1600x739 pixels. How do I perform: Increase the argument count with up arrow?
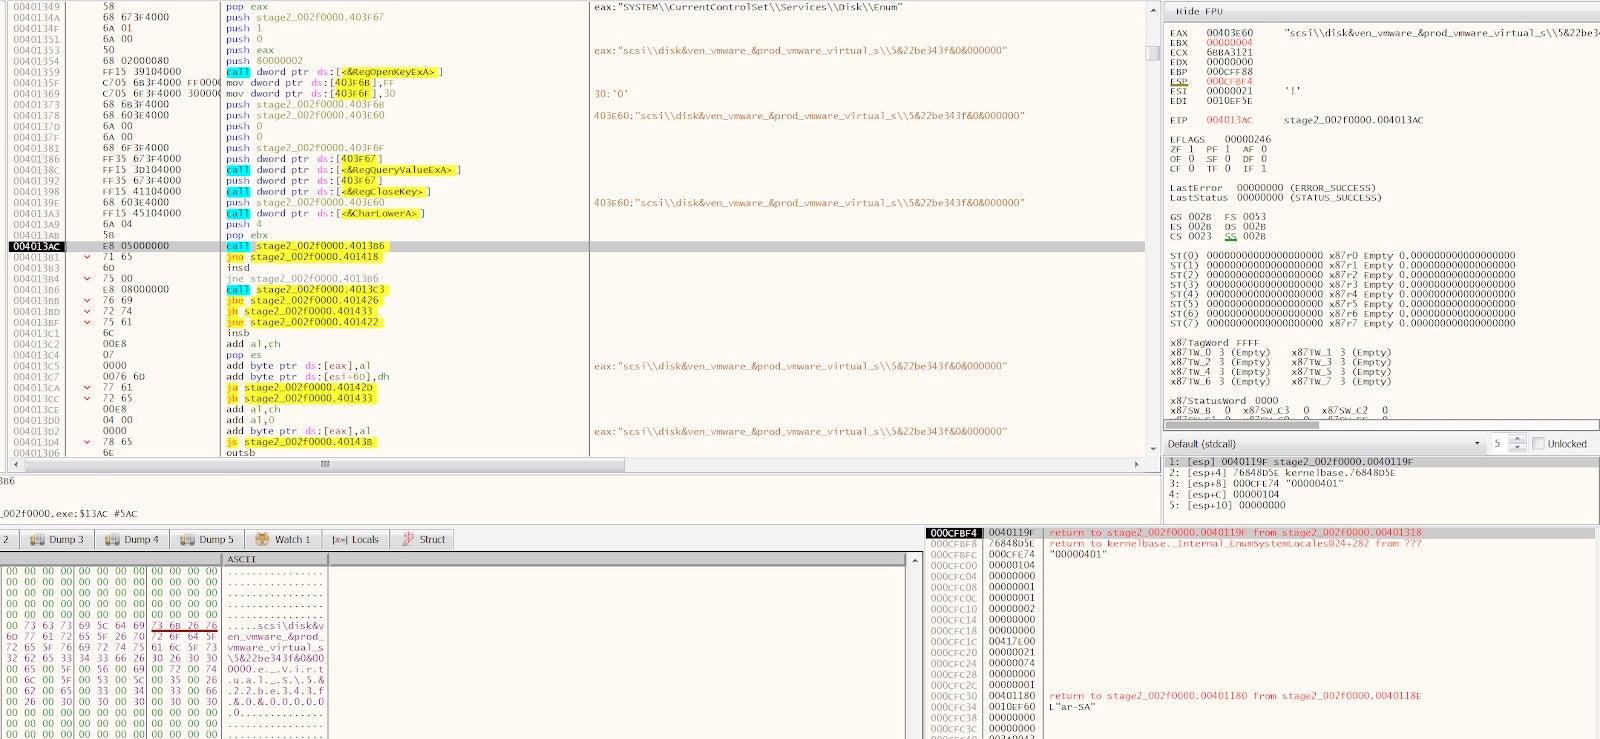(1517, 439)
